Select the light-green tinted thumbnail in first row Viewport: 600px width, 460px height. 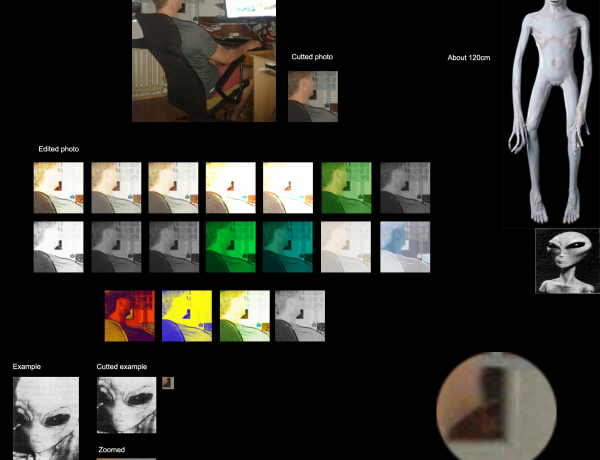[x=346, y=188]
